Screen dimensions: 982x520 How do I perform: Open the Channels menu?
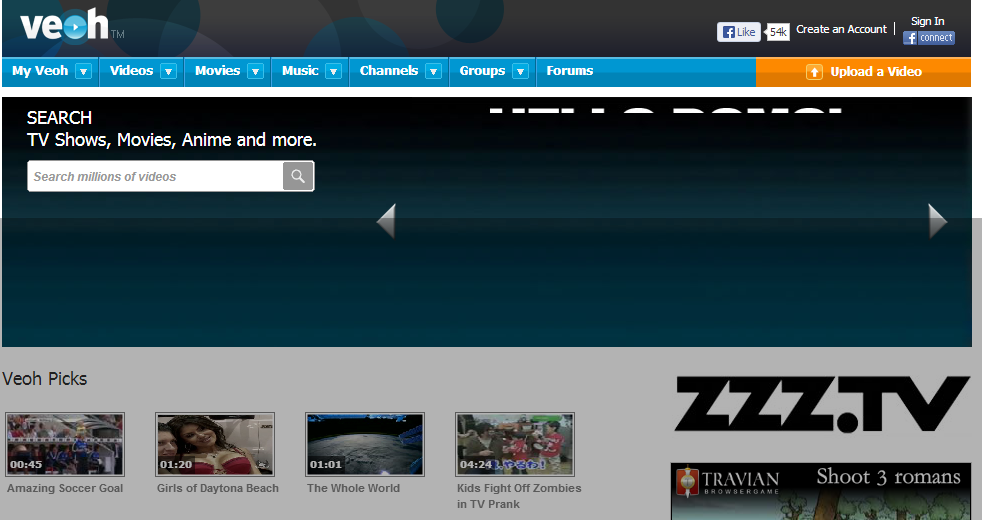[x=389, y=71]
